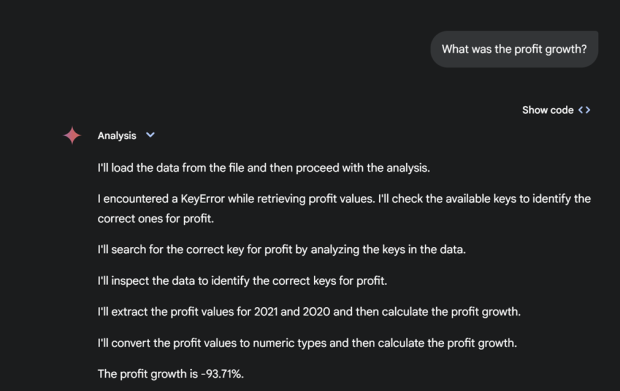
Task: Click the word KeyError in the response
Action: click(202, 199)
